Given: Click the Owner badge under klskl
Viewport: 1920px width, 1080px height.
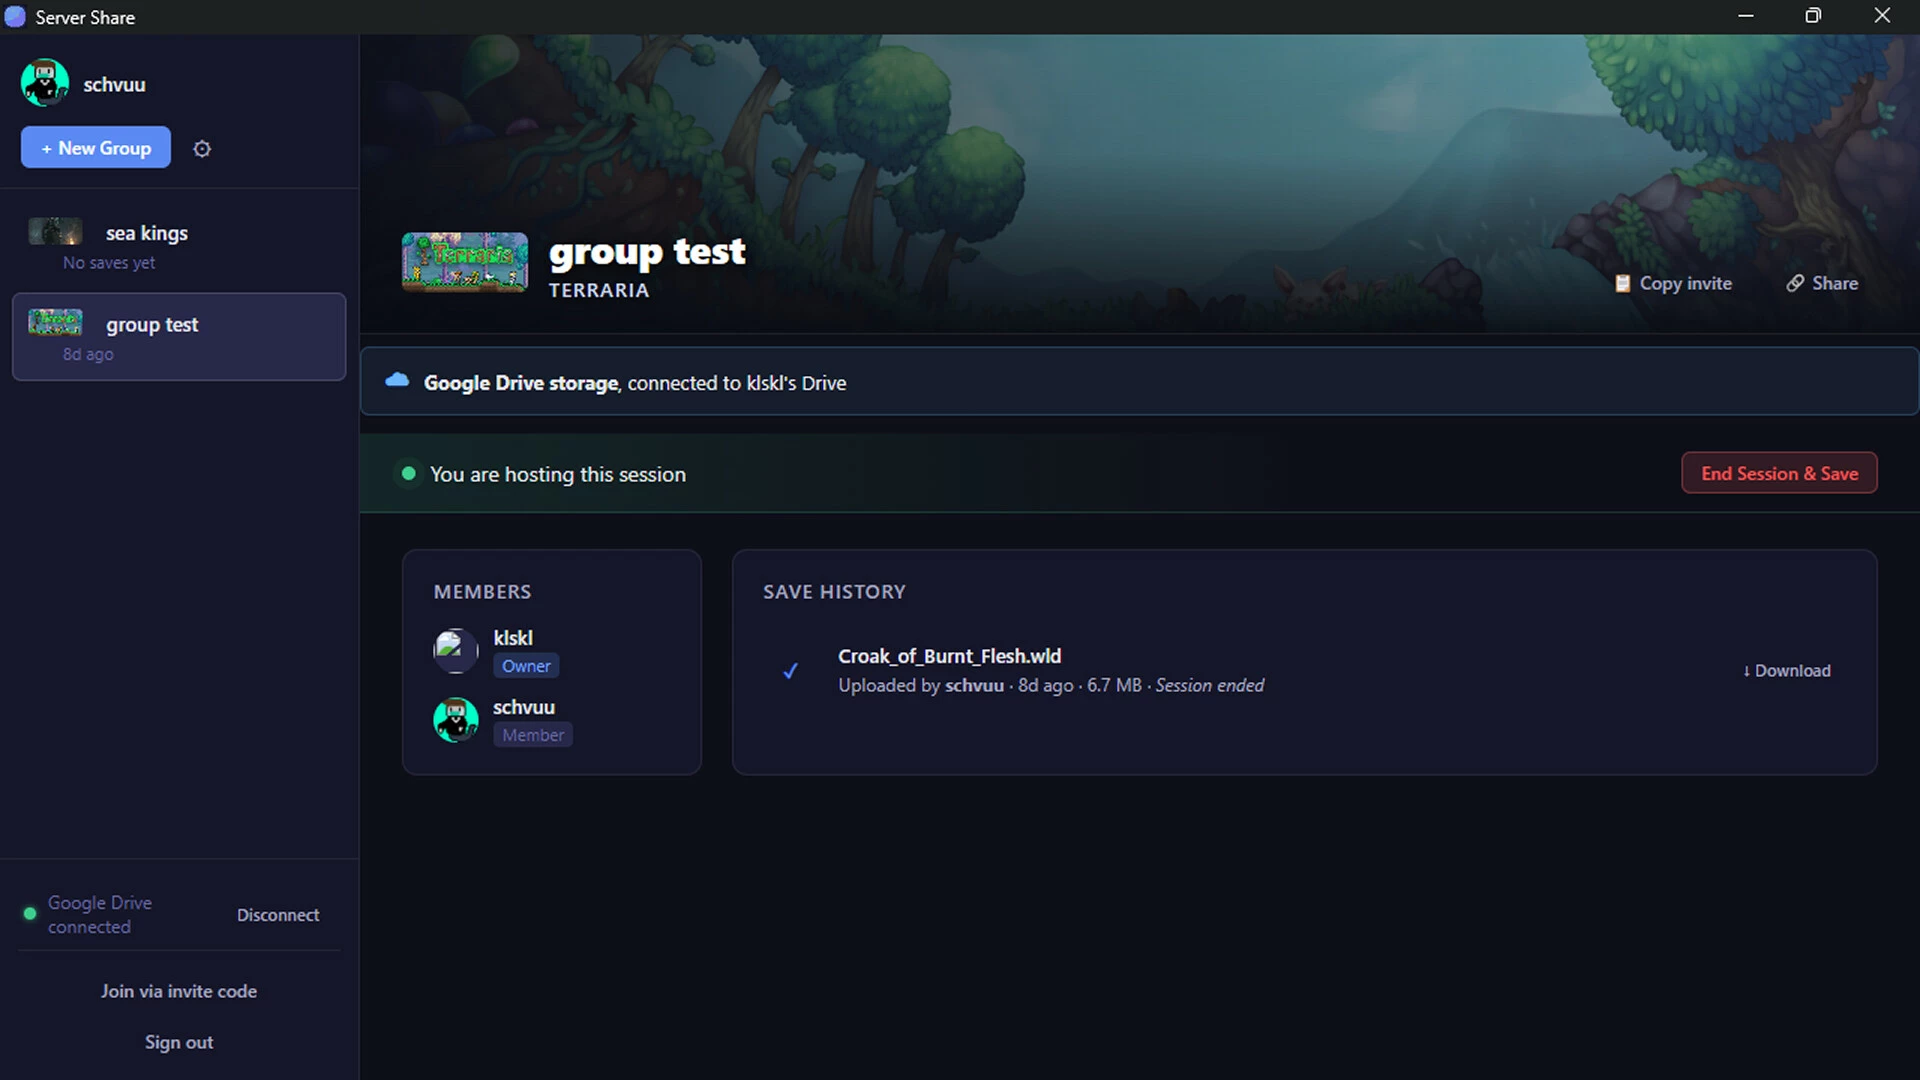Looking at the screenshot, I should [x=526, y=666].
